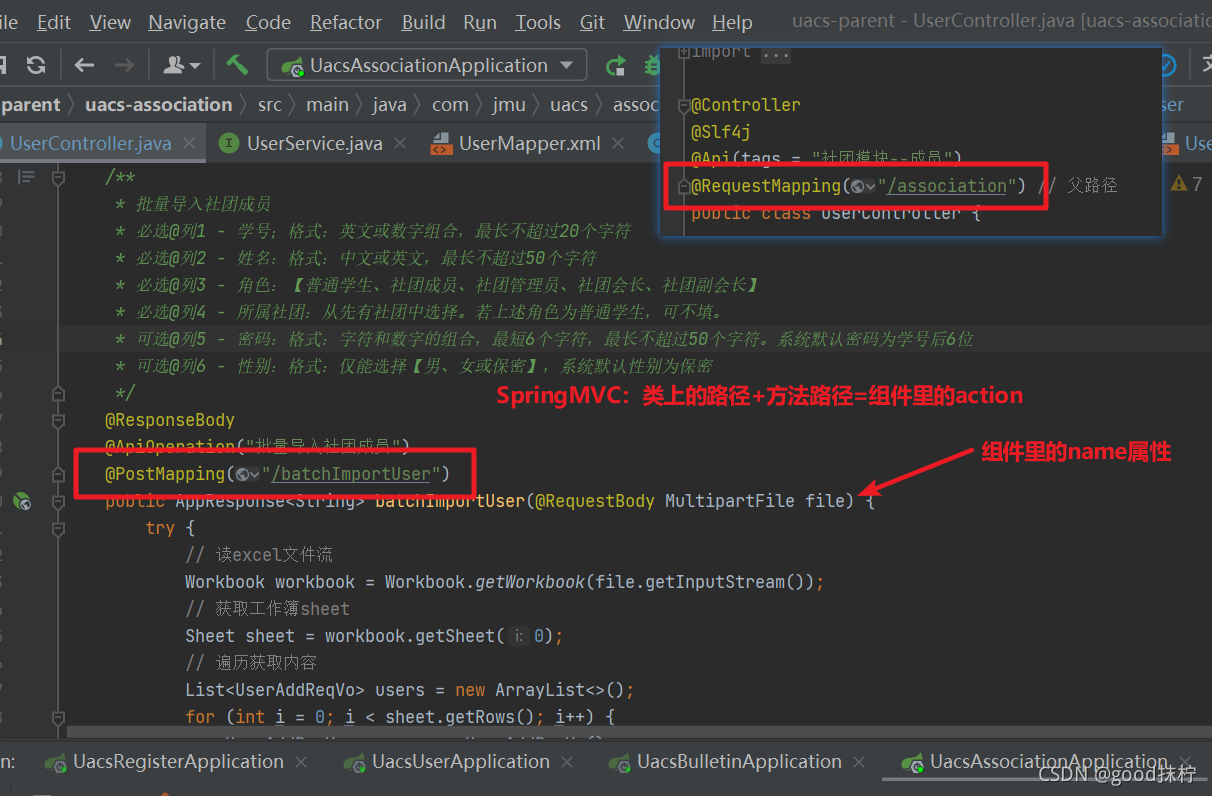This screenshot has height=796, width=1212.
Task: Collapse the Javadoc comment fold marker at /**
Action: point(58,177)
